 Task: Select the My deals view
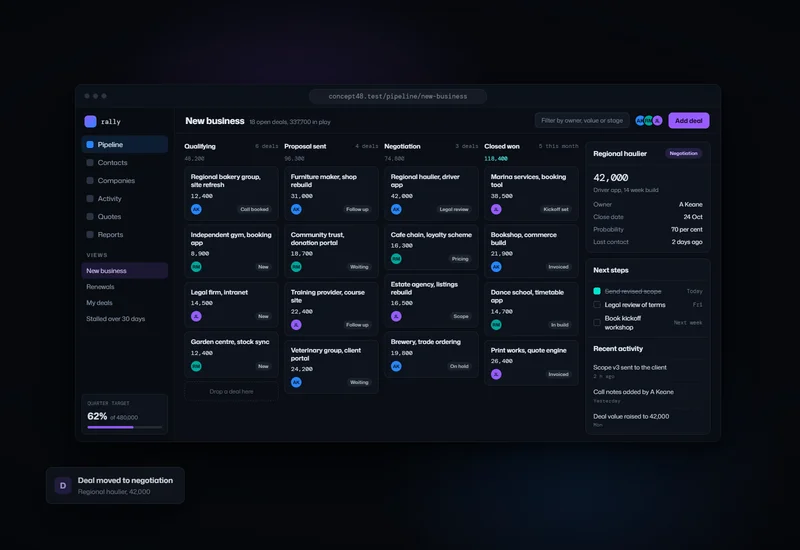[x=124, y=303]
